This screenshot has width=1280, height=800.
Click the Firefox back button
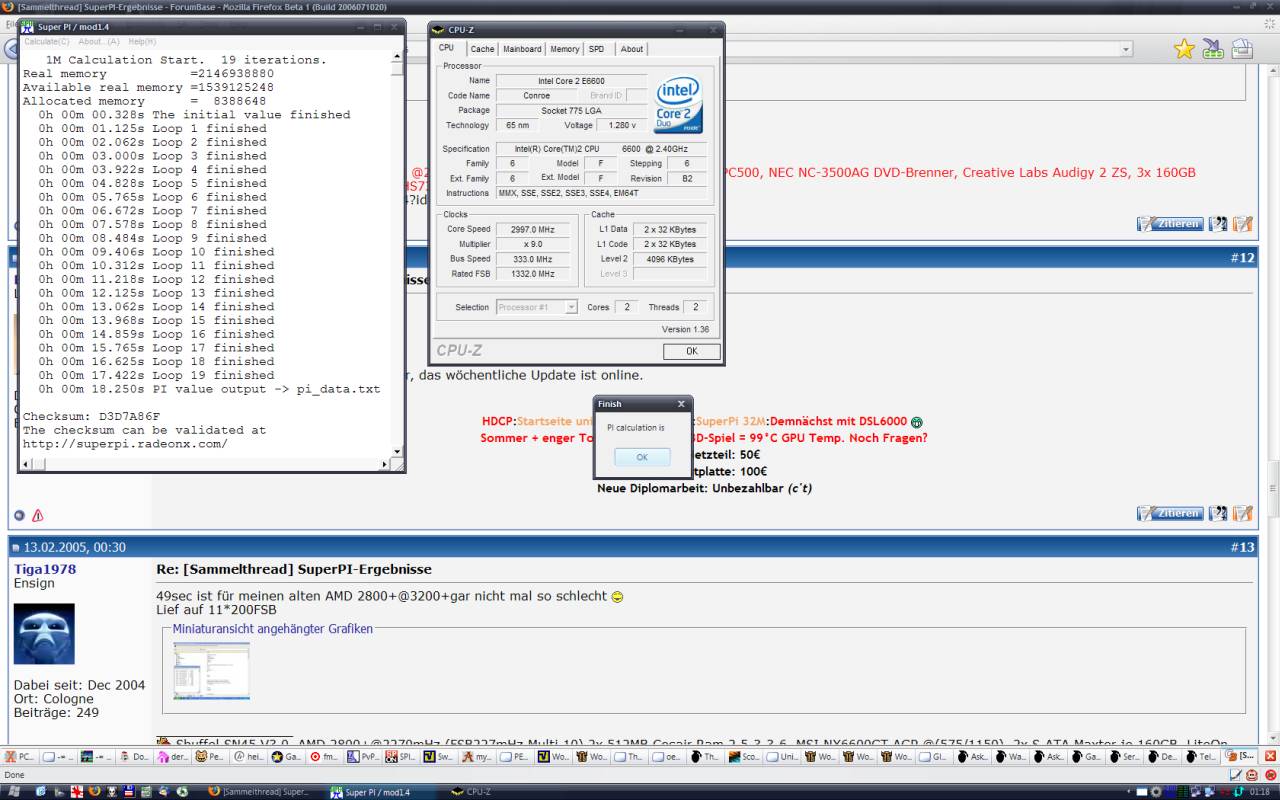12,49
